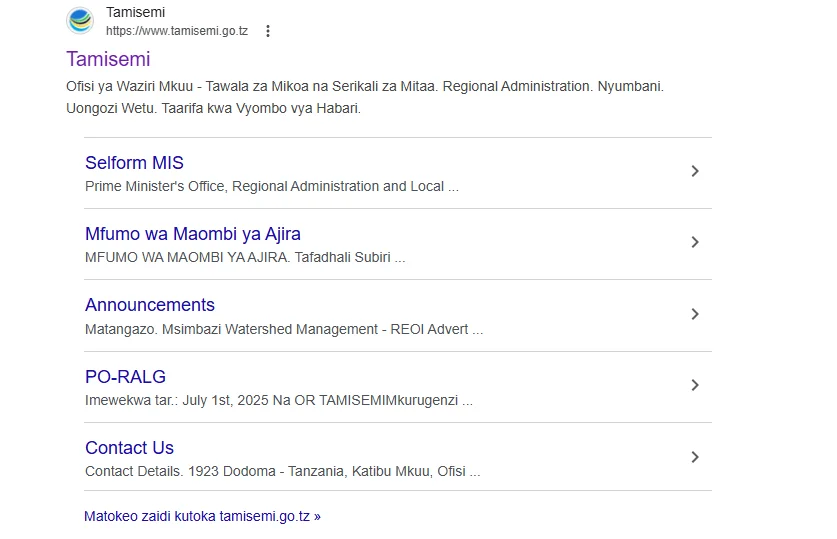Open the Selform MIS sitelink
837x539 pixels.
coord(134,163)
